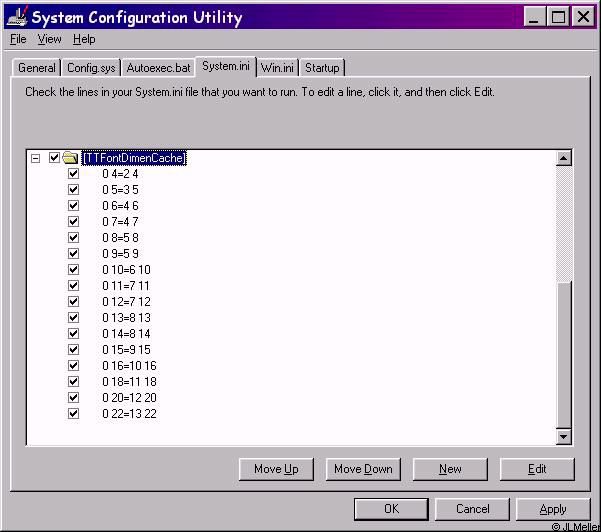Switch to the Config.sys tab

[91, 68]
